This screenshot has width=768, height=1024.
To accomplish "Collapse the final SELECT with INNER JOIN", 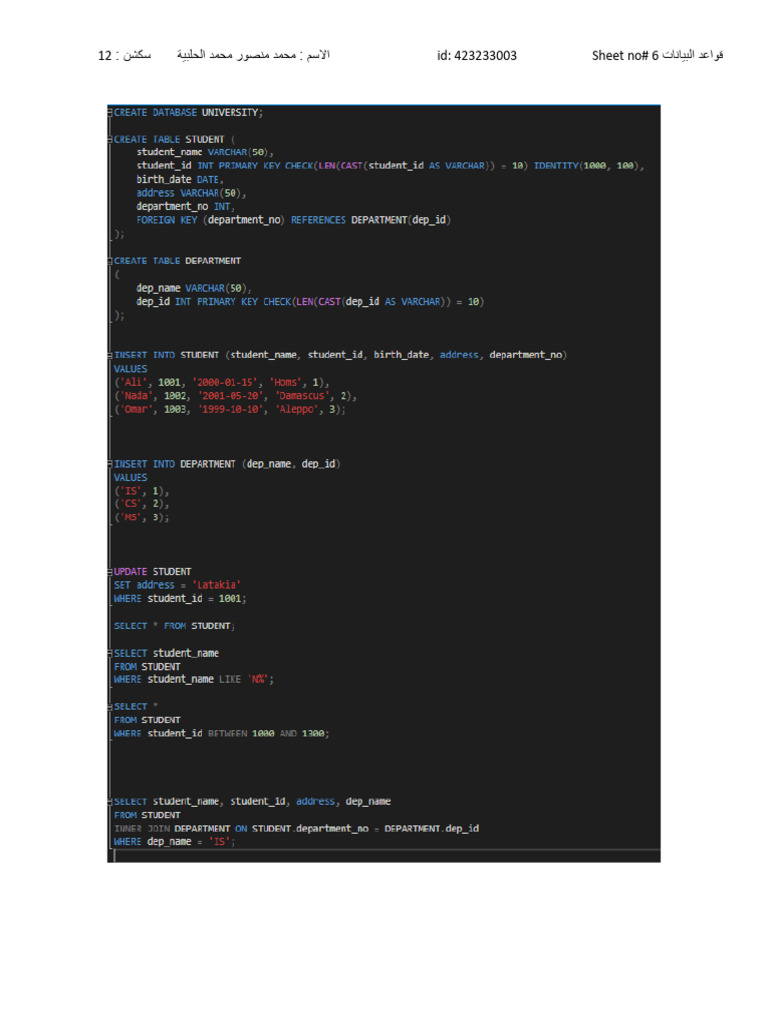I will click(110, 801).
